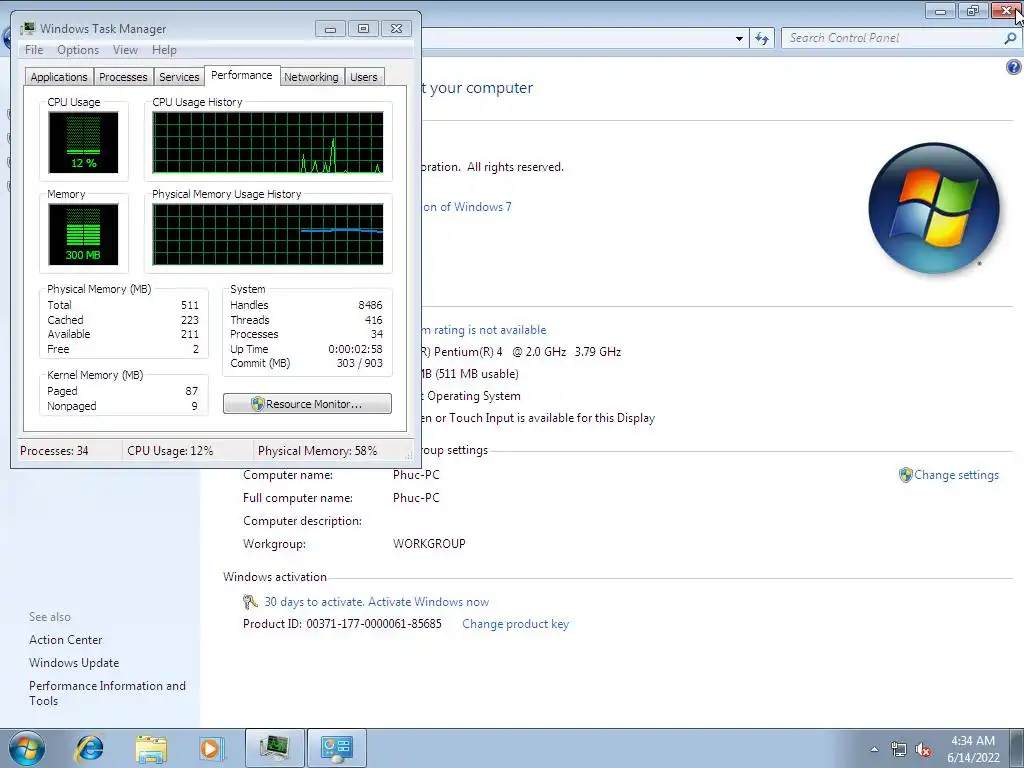
Task: Click the CPU Usage 12% gauge
Action: [83, 142]
